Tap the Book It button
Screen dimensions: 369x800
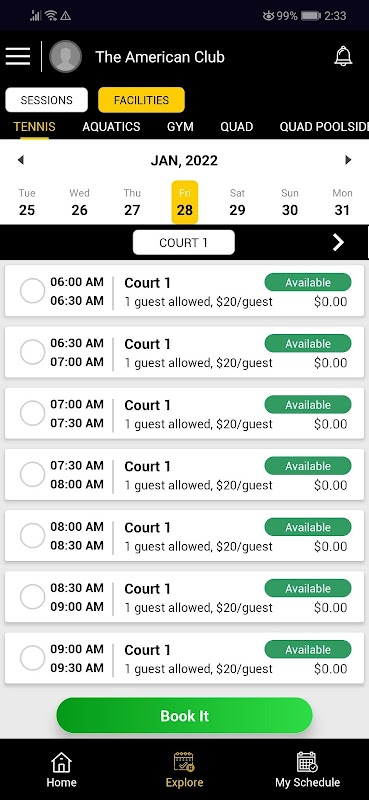click(x=184, y=716)
